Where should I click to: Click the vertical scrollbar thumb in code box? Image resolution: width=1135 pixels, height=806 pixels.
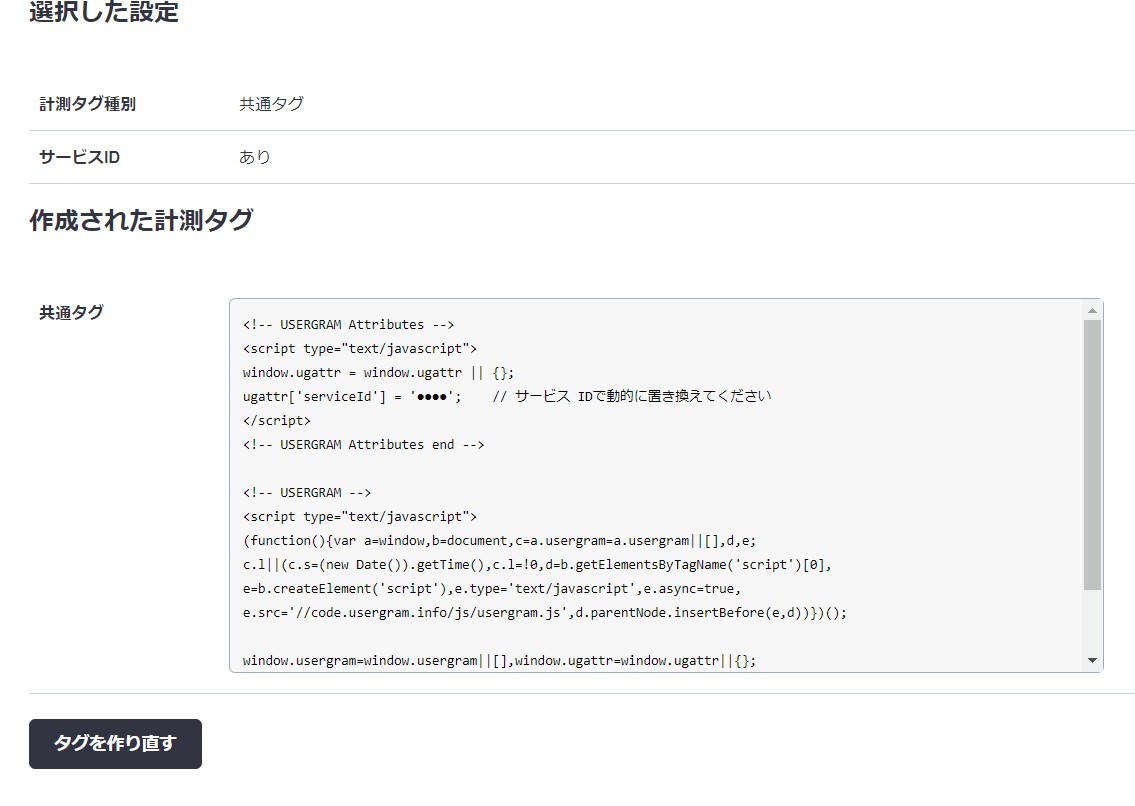(1092, 455)
